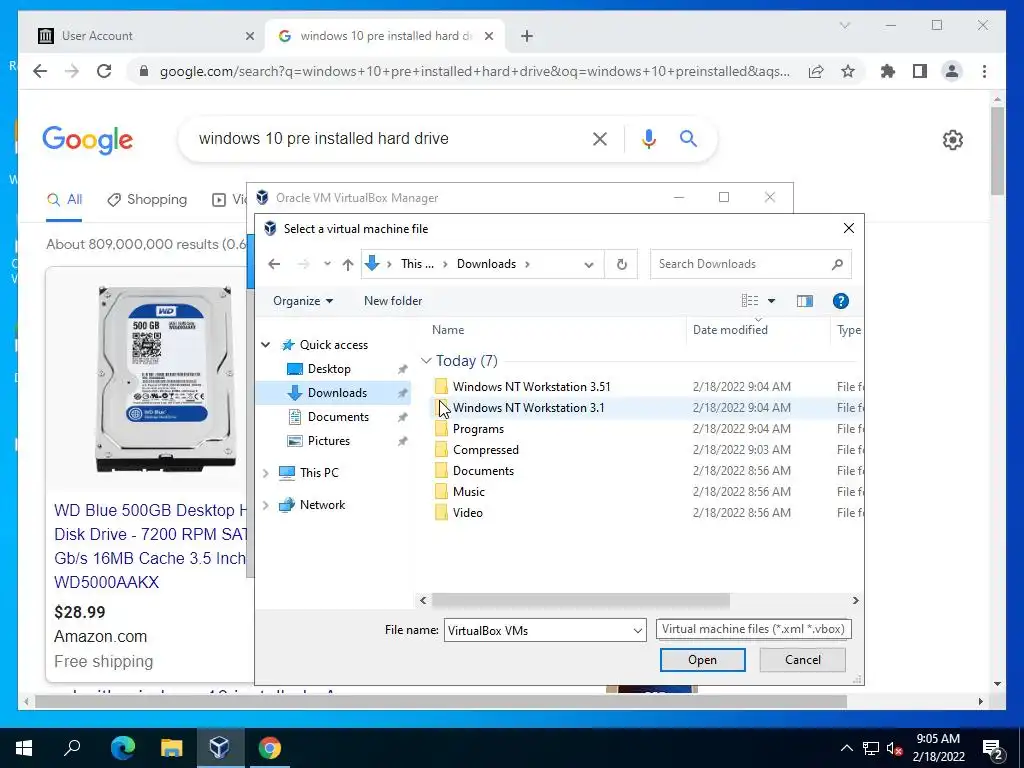
Task: Share this page icon in Chrome
Action: tap(816, 71)
